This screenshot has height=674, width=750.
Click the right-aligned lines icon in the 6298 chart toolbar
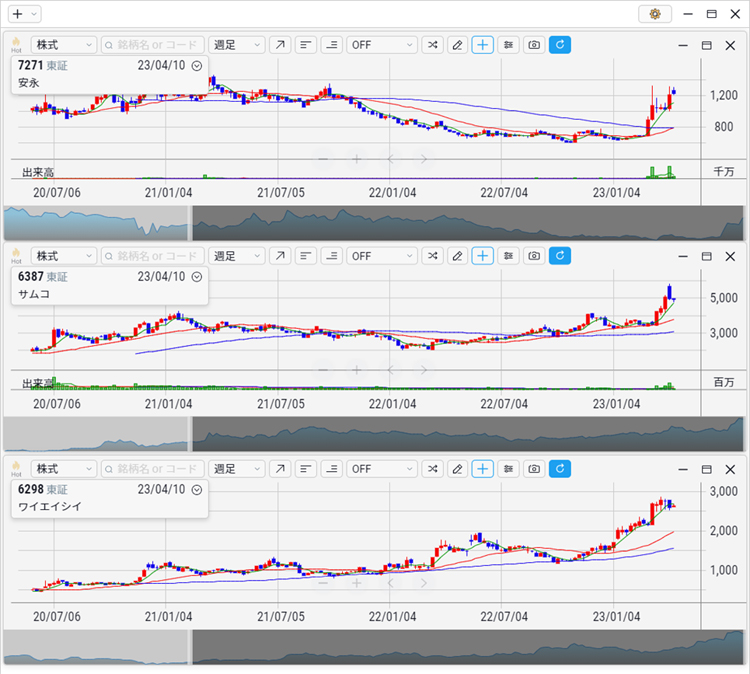coord(330,469)
